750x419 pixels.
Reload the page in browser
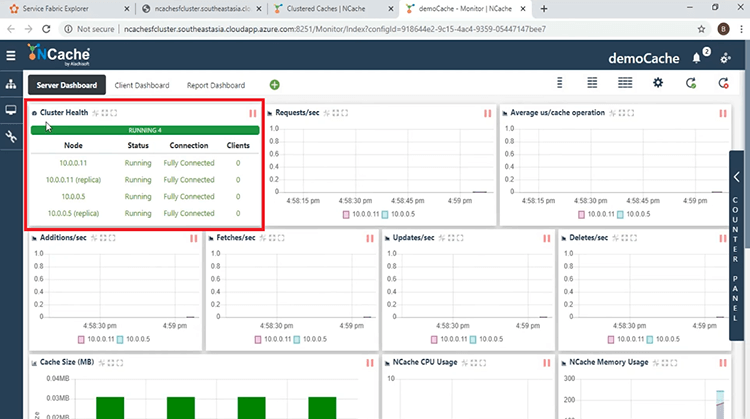[46, 29]
